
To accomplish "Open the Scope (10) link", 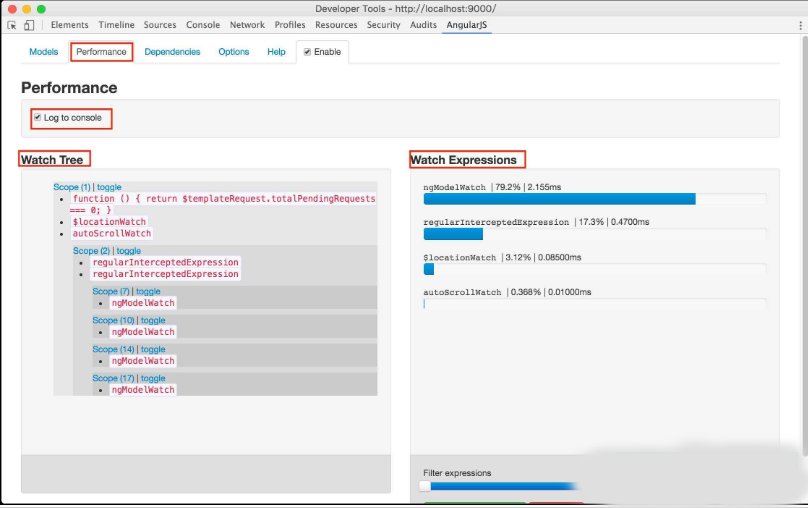I will pyautogui.click(x=113, y=320).
